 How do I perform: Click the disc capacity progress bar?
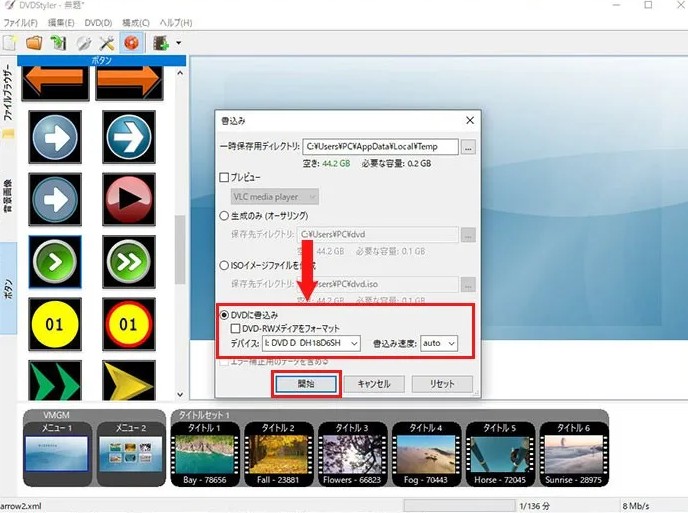click(x=459, y=506)
